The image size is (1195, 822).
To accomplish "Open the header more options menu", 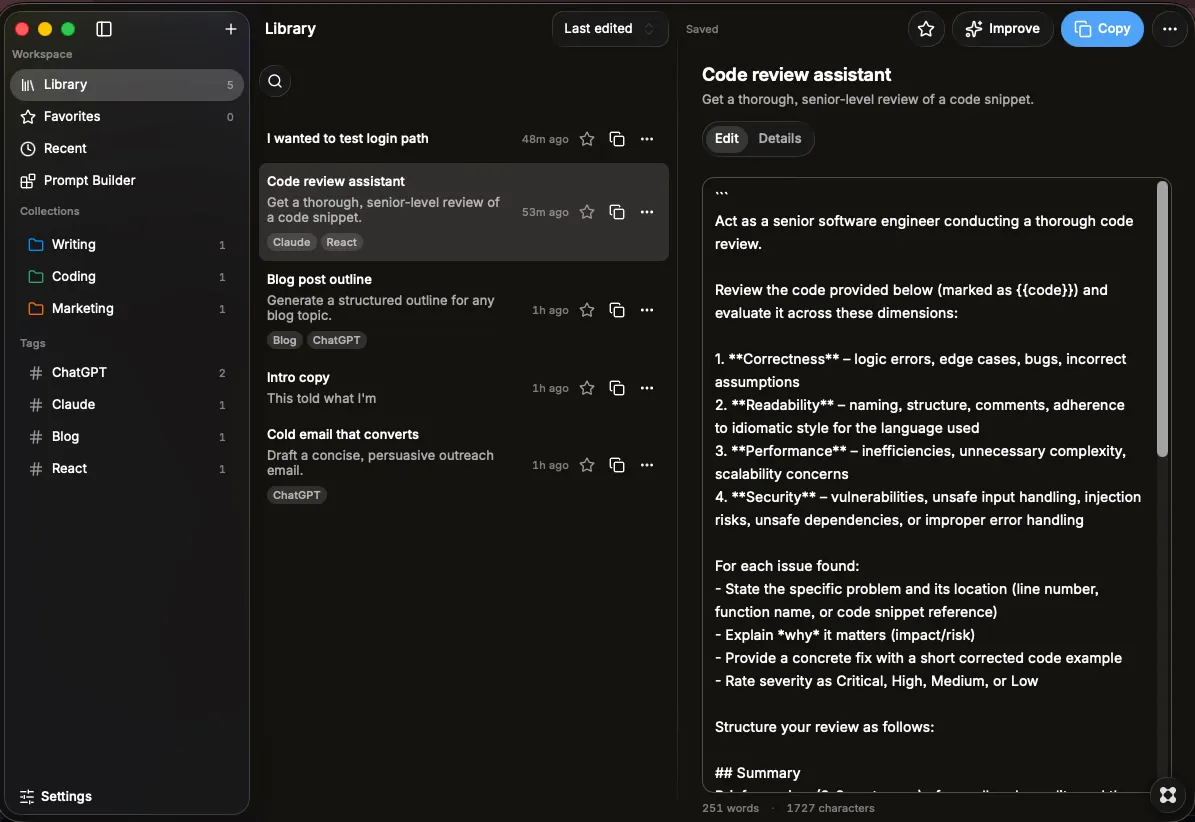I will pos(1170,29).
